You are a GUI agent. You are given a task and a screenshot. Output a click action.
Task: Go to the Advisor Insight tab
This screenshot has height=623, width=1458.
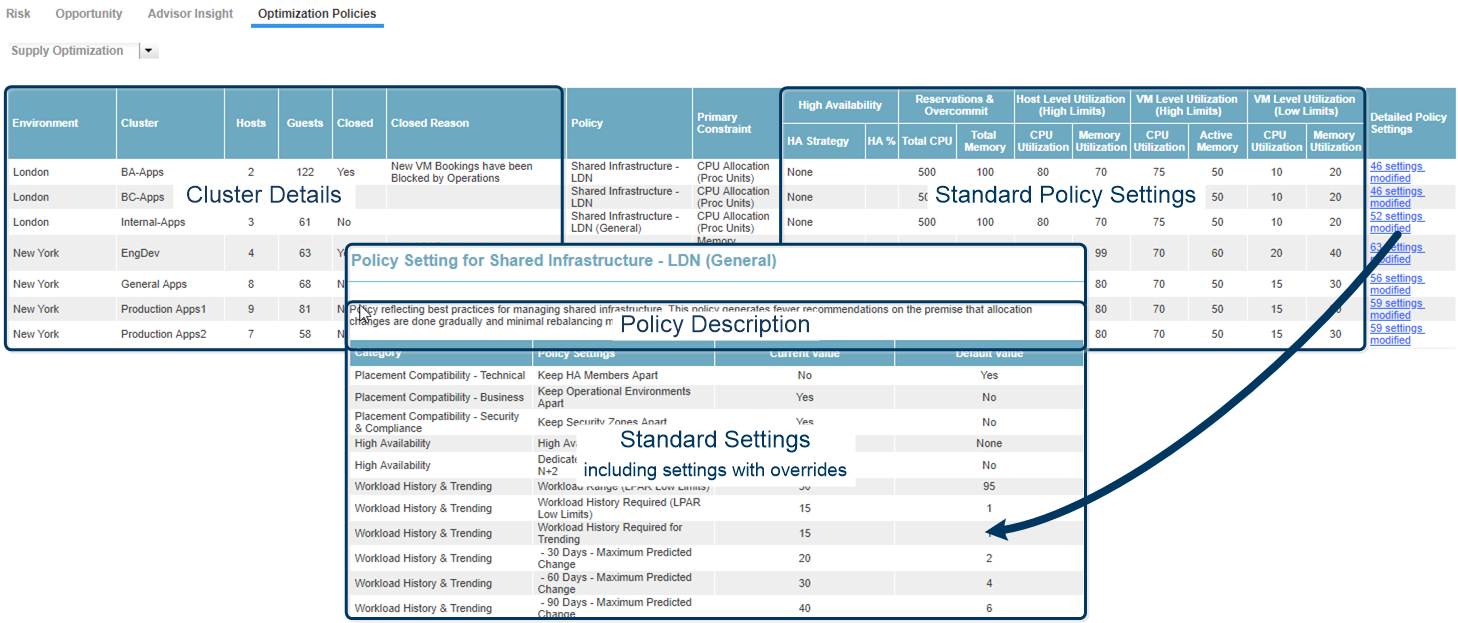[x=190, y=14]
